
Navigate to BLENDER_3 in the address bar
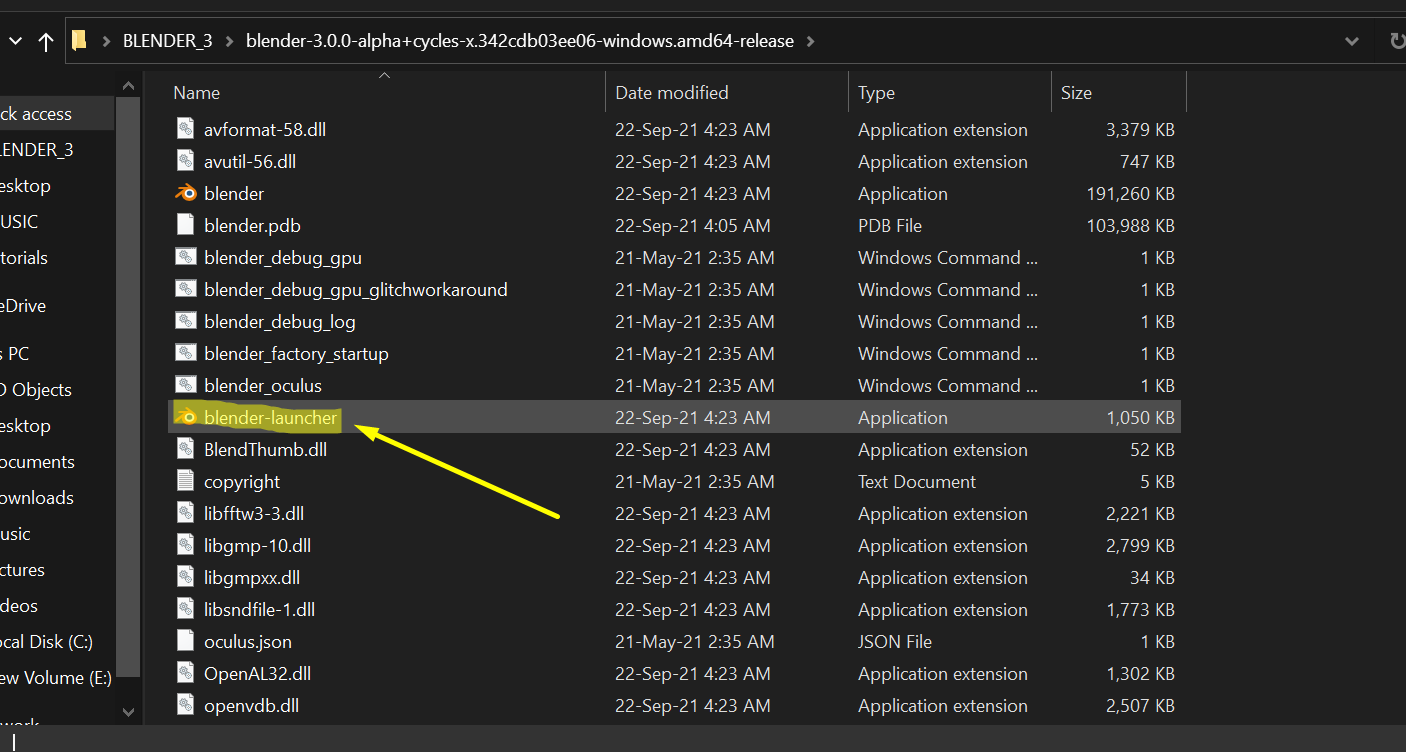point(167,41)
